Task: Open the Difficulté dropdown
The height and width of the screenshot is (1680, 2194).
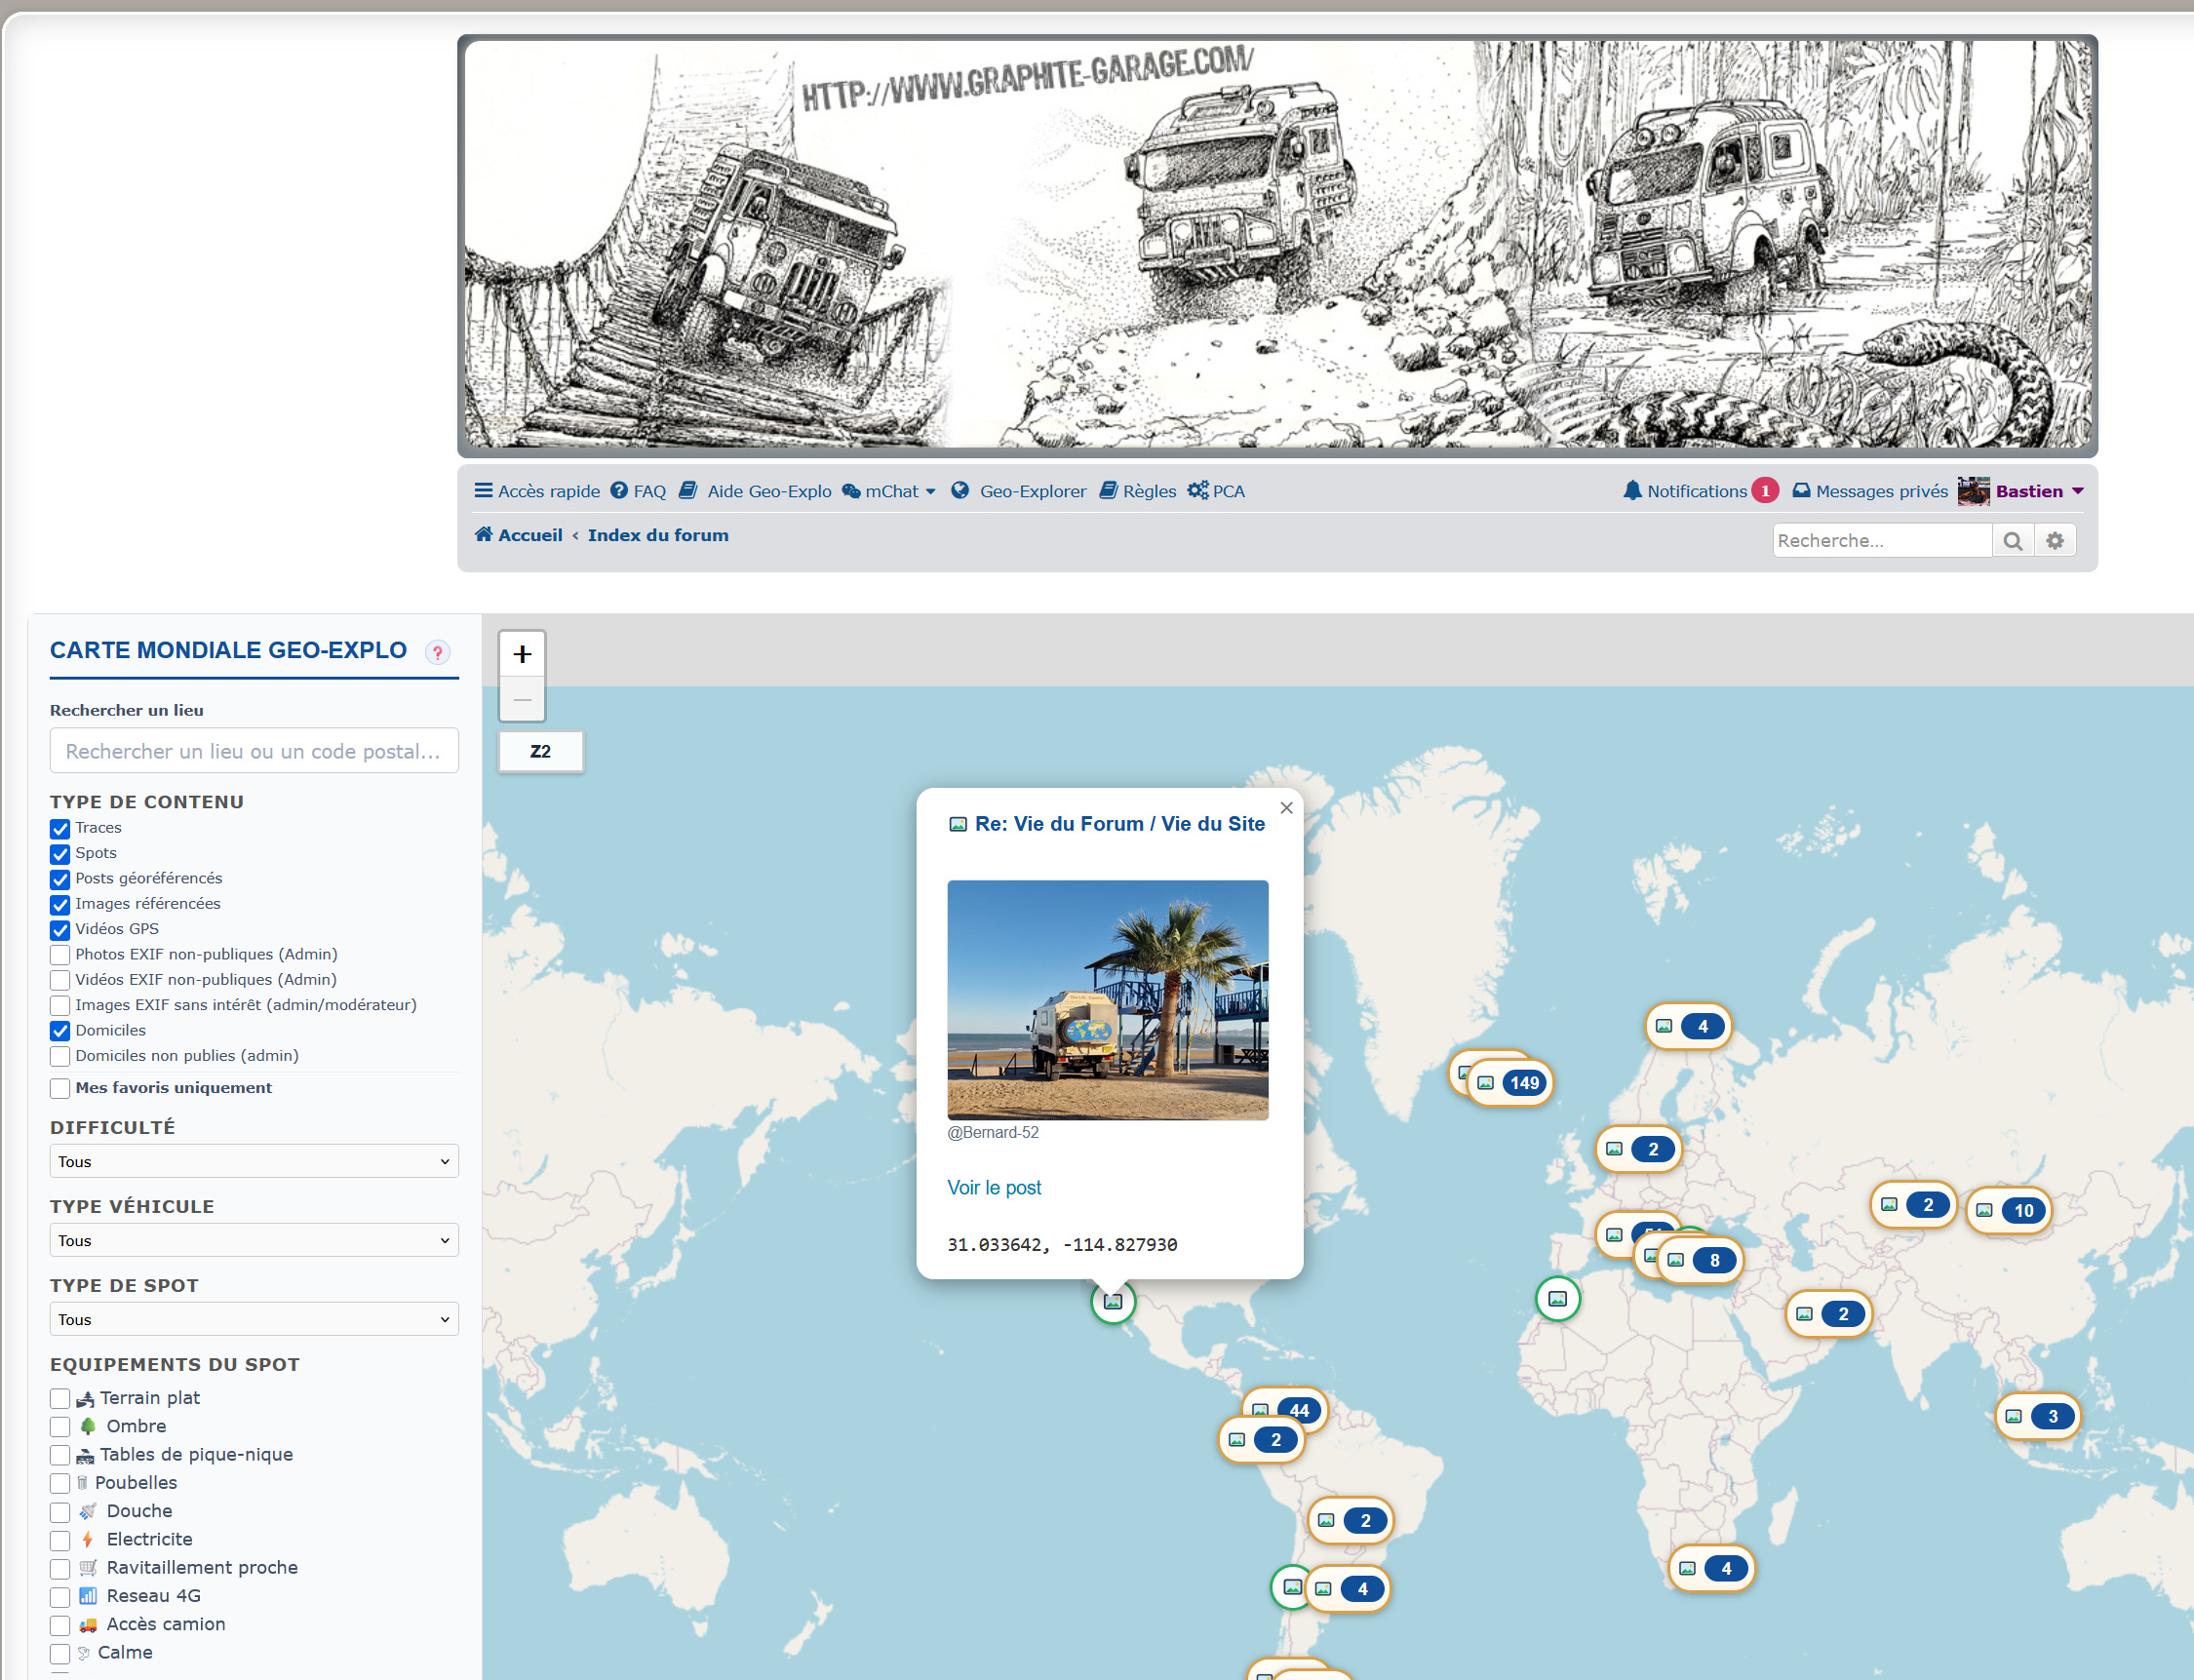Action: 254,1162
